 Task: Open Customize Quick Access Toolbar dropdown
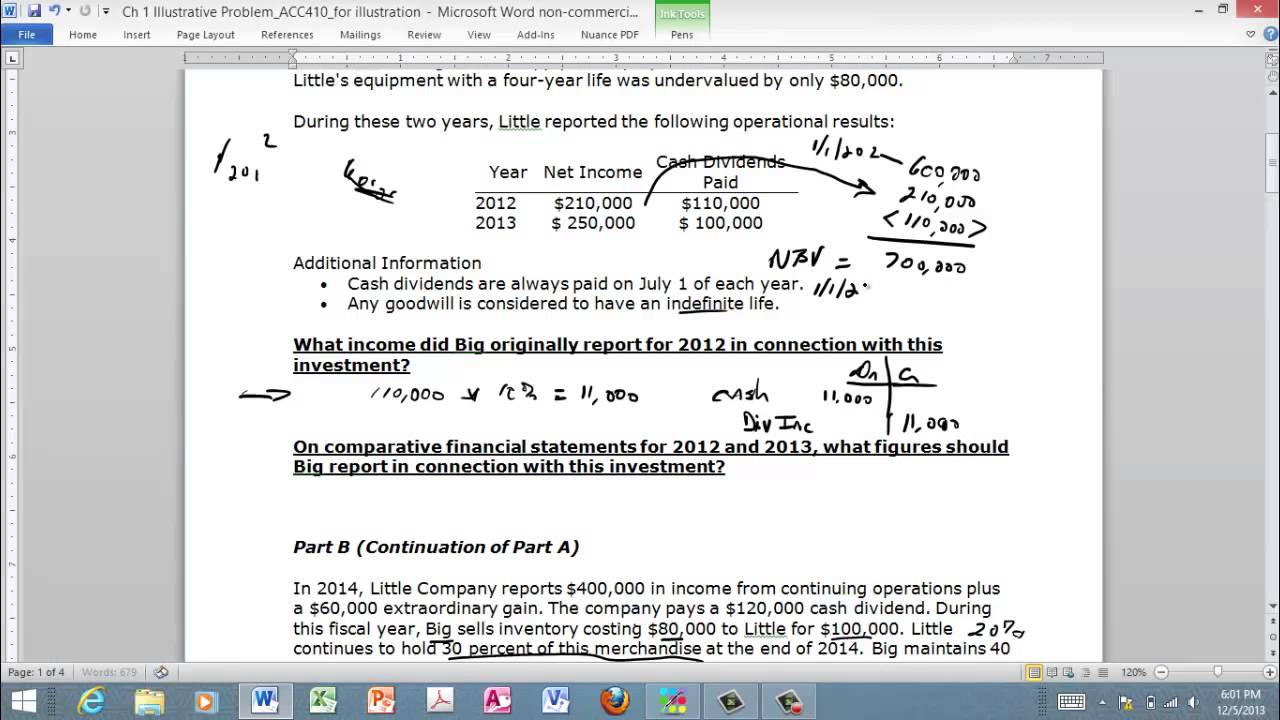(x=105, y=12)
